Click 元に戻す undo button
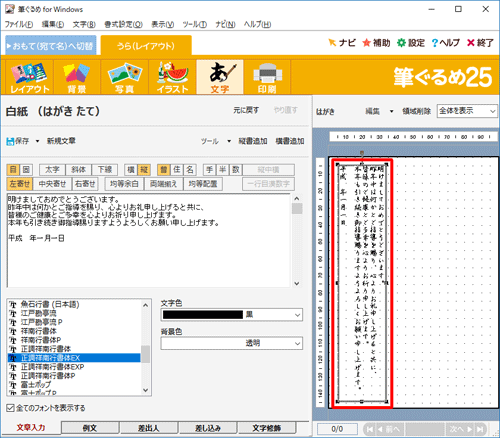This screenshot has height=438, width=500. point(246,110)
